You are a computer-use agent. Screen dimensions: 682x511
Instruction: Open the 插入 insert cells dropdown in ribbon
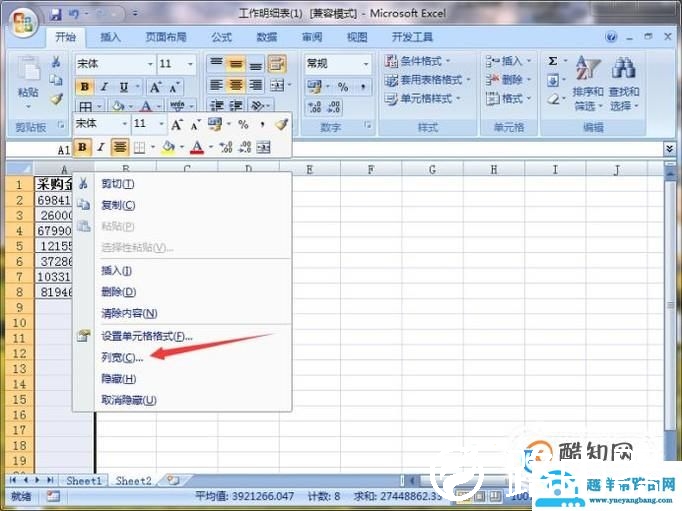[x=508, y=61]
